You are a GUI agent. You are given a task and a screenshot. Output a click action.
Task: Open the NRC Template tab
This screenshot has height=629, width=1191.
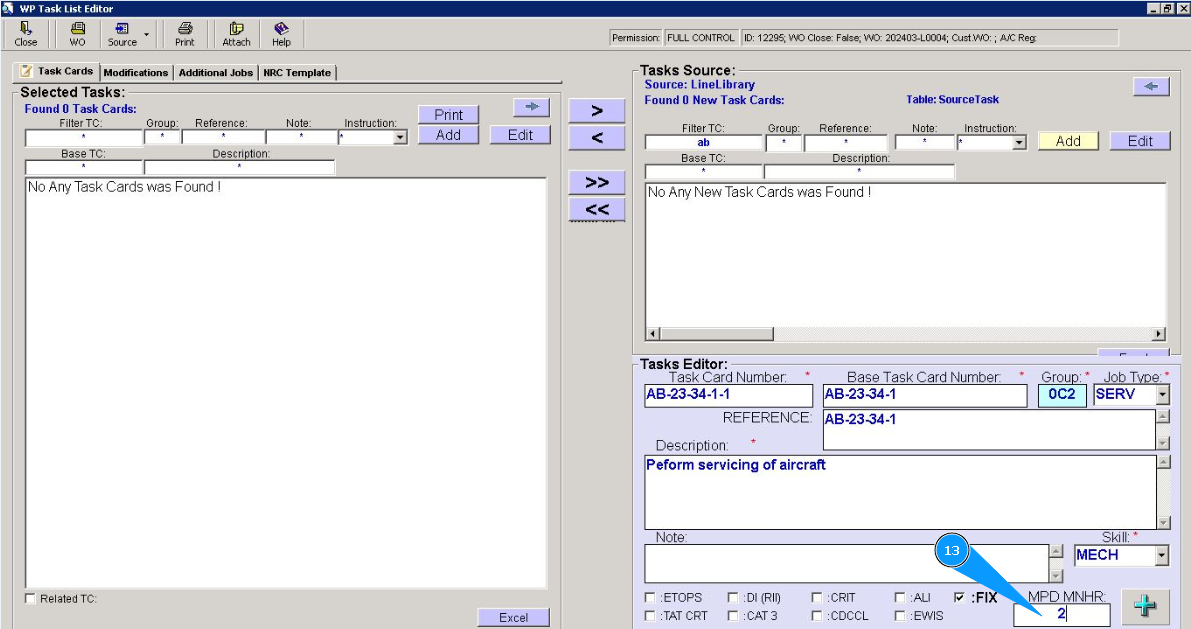click(297, 73)
